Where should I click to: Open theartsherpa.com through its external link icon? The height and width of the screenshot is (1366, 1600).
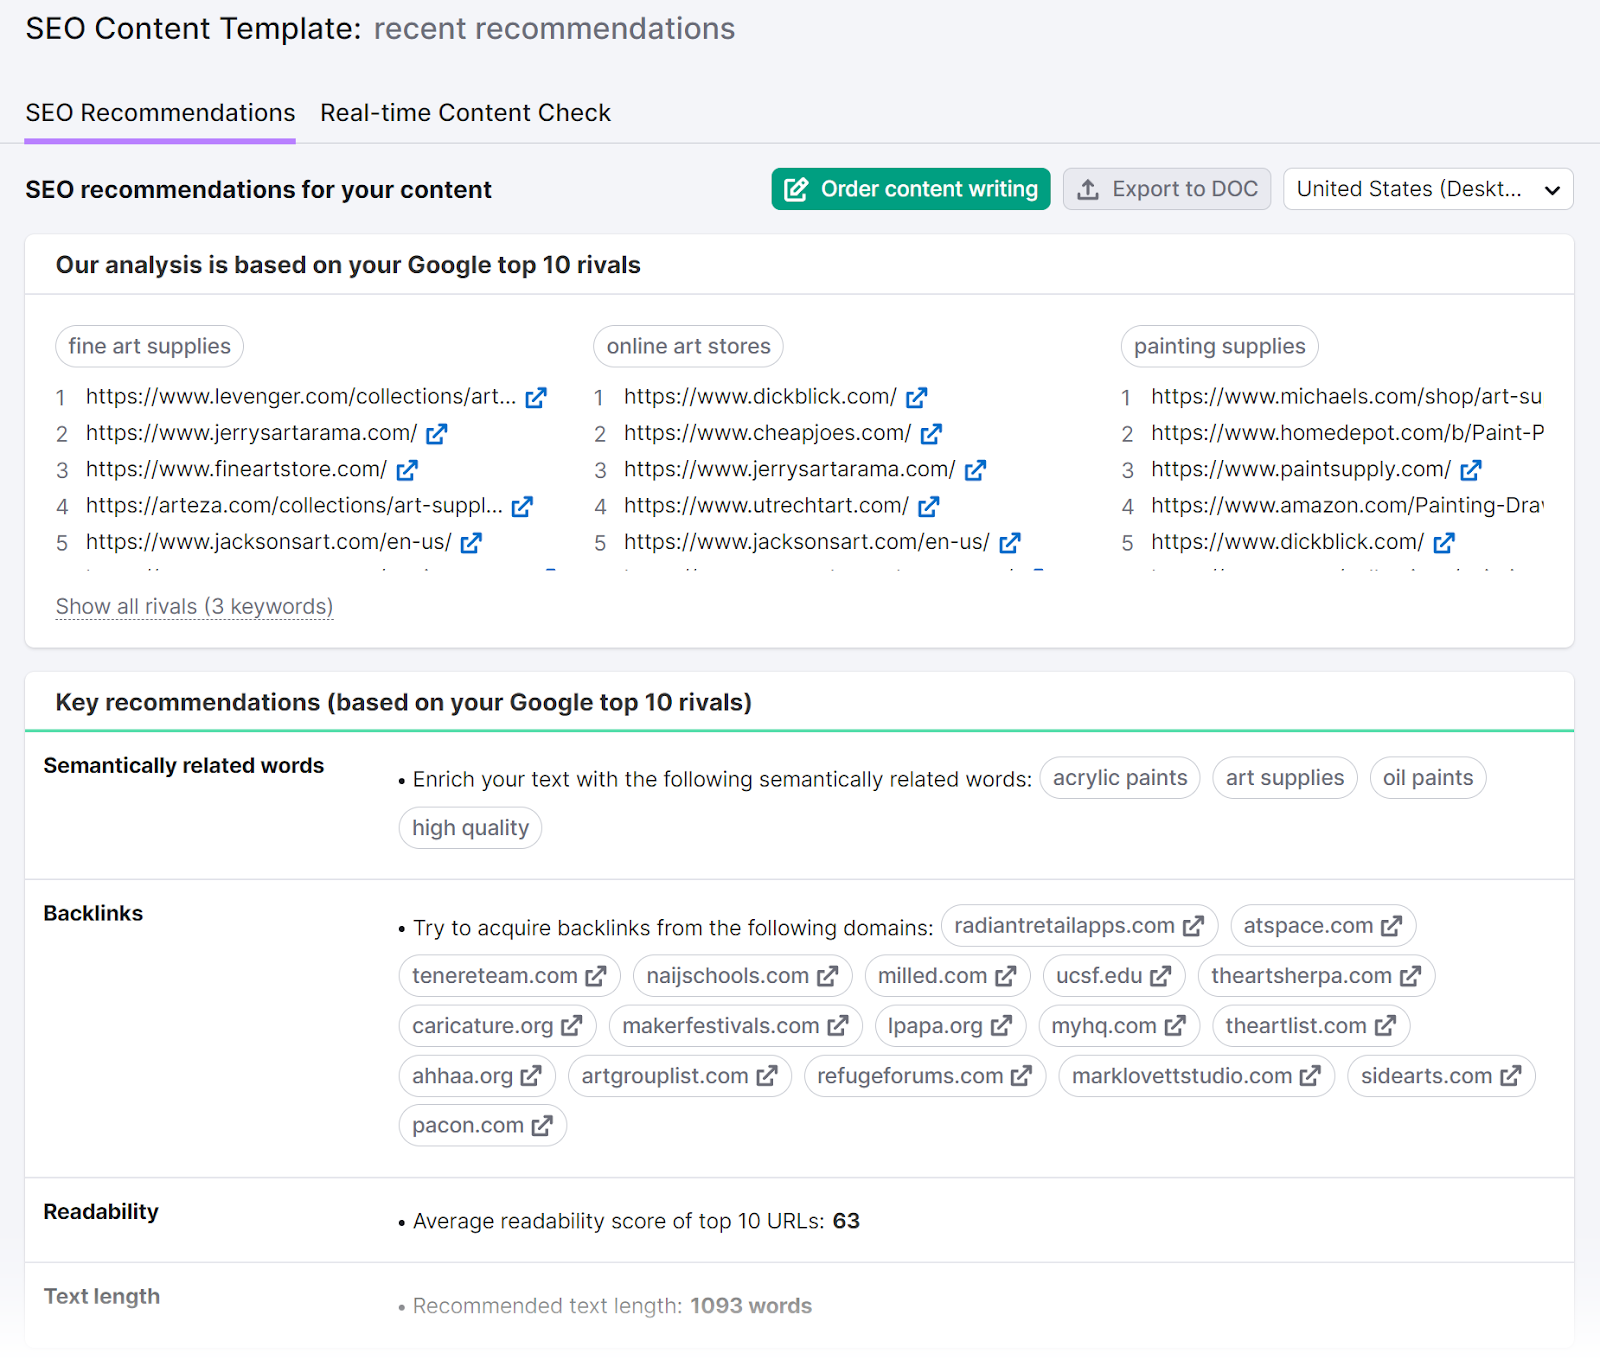[x=1412, y=976]
